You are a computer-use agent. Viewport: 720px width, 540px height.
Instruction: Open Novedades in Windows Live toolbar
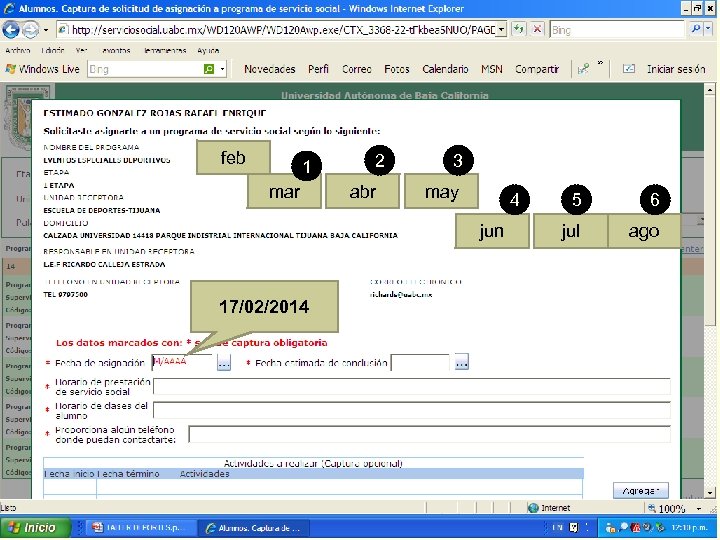point(270,69)
